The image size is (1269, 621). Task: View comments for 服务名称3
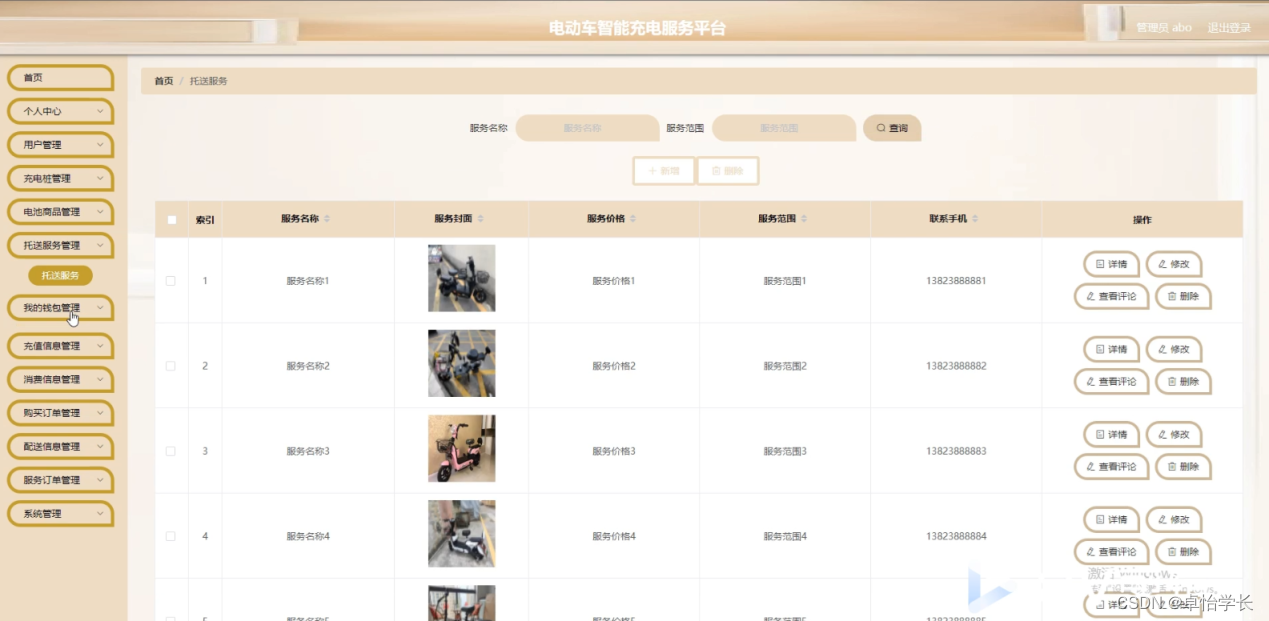1111,467
